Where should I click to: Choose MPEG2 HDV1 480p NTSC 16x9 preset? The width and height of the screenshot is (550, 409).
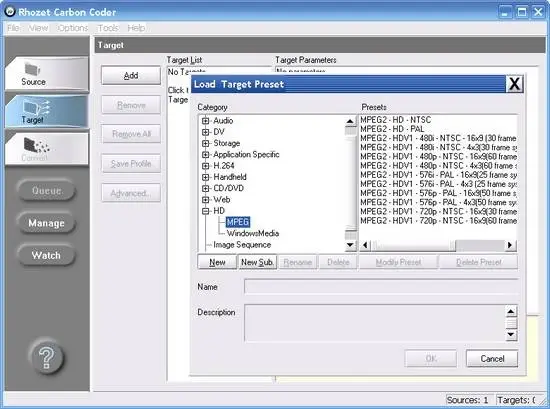pyautogui.click(x=438, y=156)
